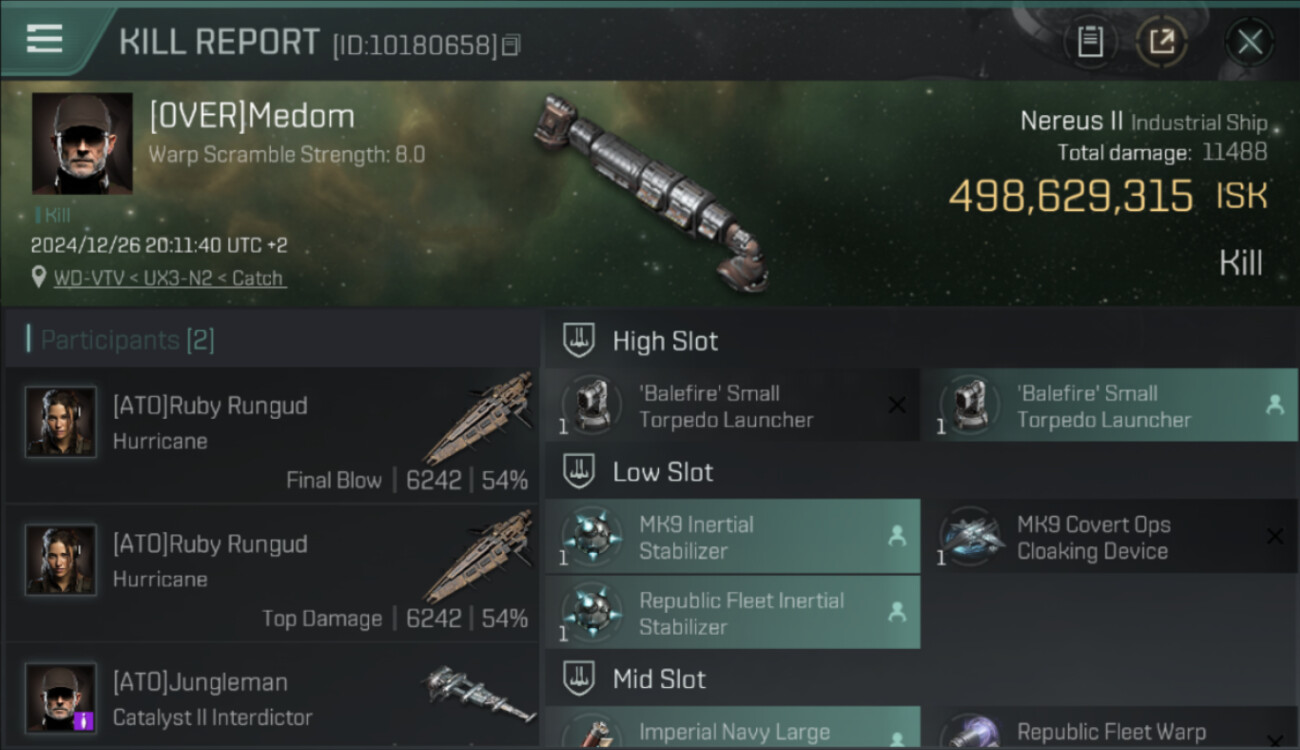1300x750 pixels.
Task: Close the kill report window
Action: click(1250, 42)
